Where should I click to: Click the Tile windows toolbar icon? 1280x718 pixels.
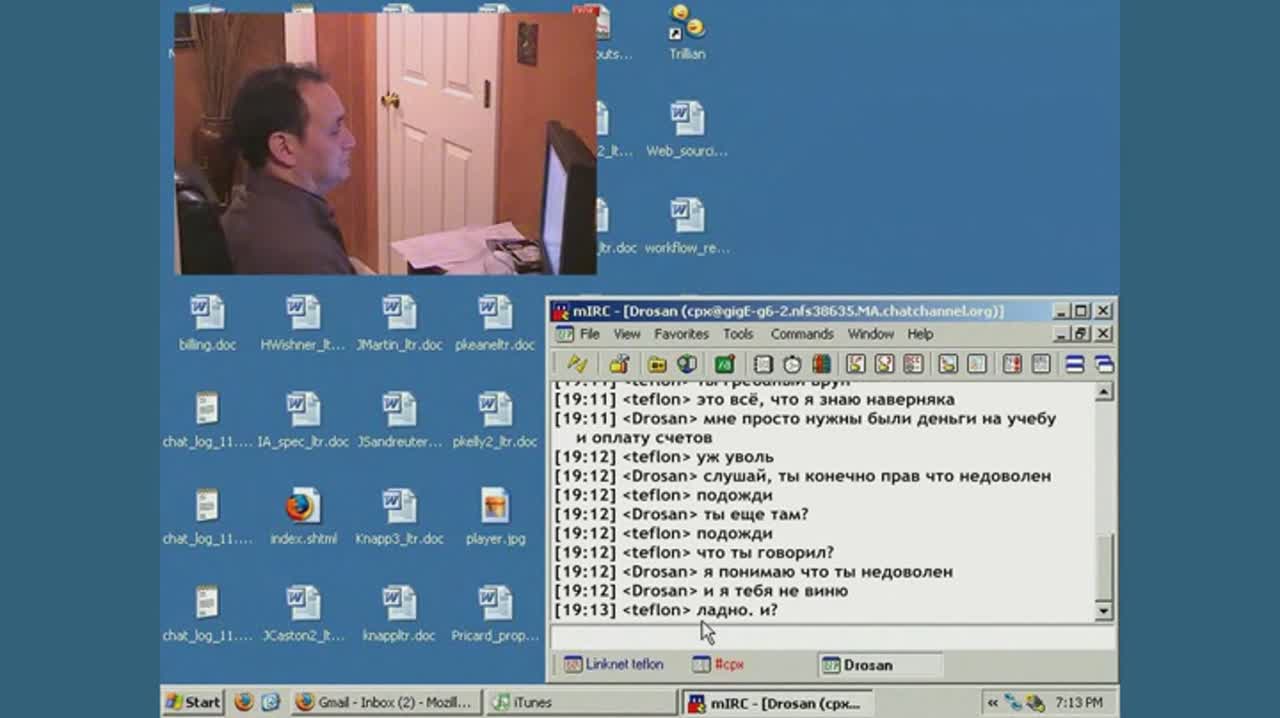[x=1075, y=364]
